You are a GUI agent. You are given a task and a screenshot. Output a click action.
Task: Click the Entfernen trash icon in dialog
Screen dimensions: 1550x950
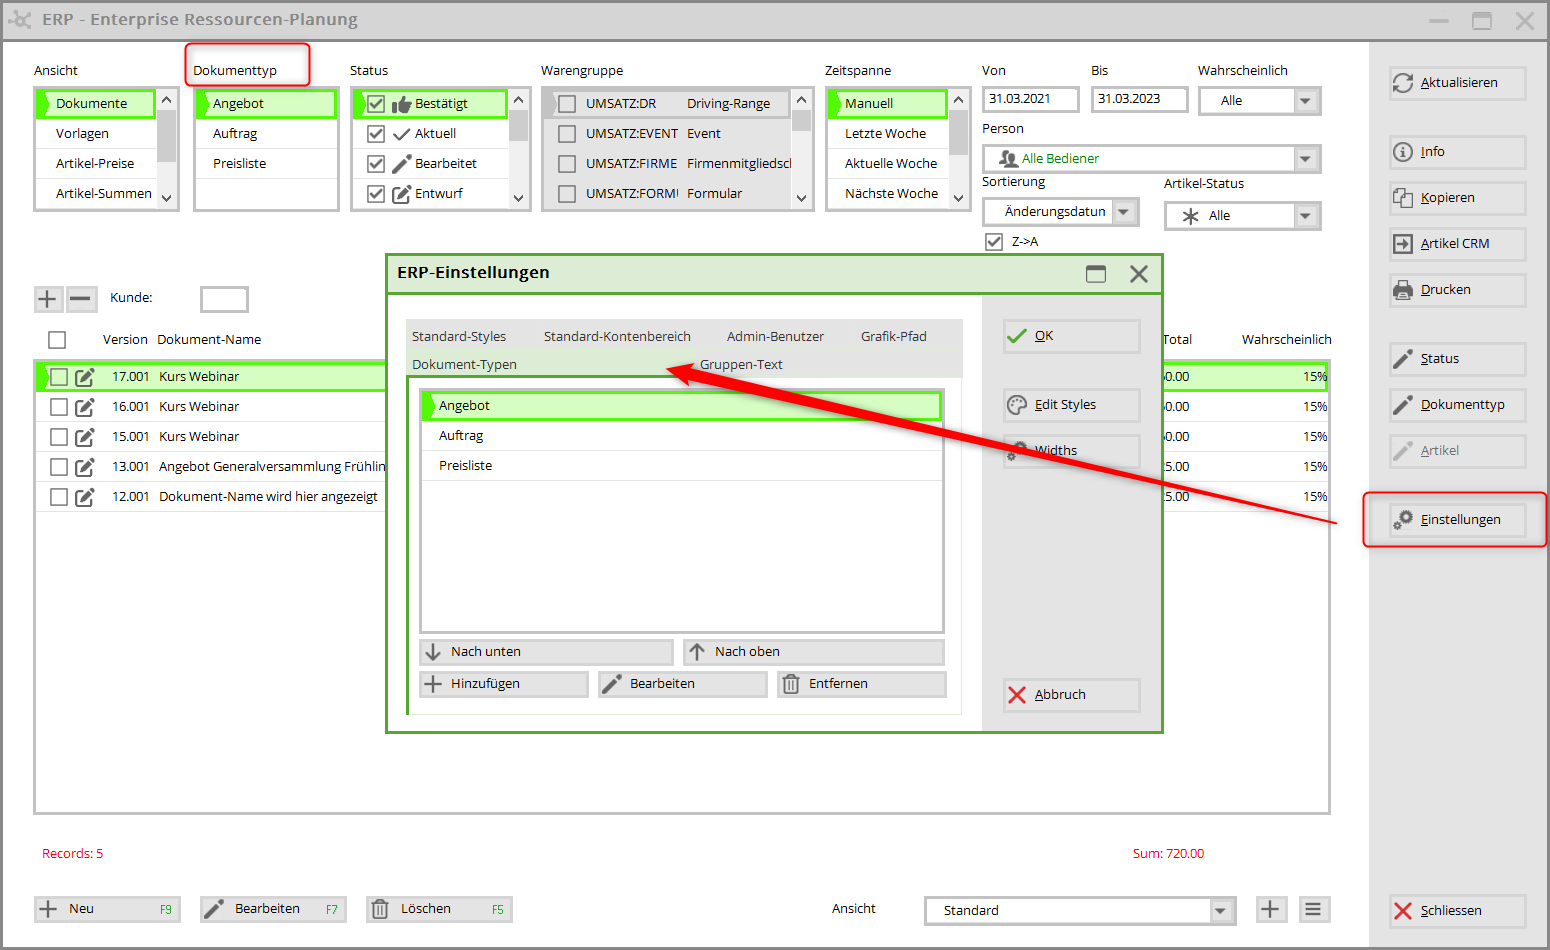point(791,684)
